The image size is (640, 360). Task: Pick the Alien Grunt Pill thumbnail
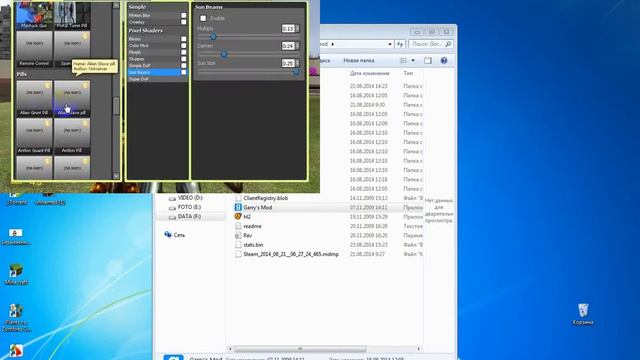click(34, 98)
